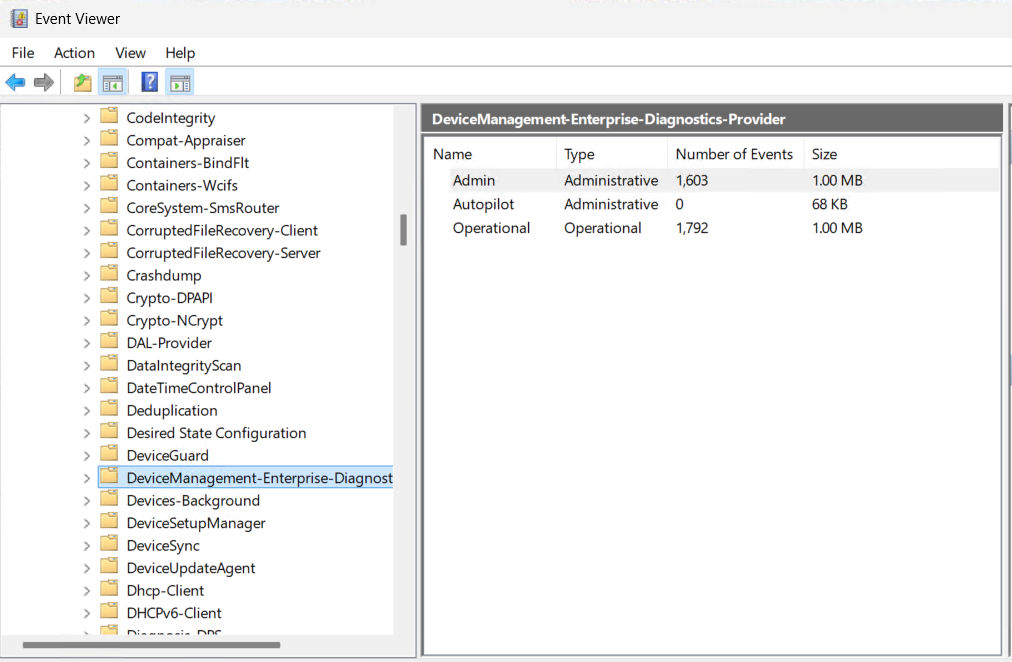The image size is (1012, 662).
Task: Select Devices-Background tree item
Action: click(x=193, y=501)
